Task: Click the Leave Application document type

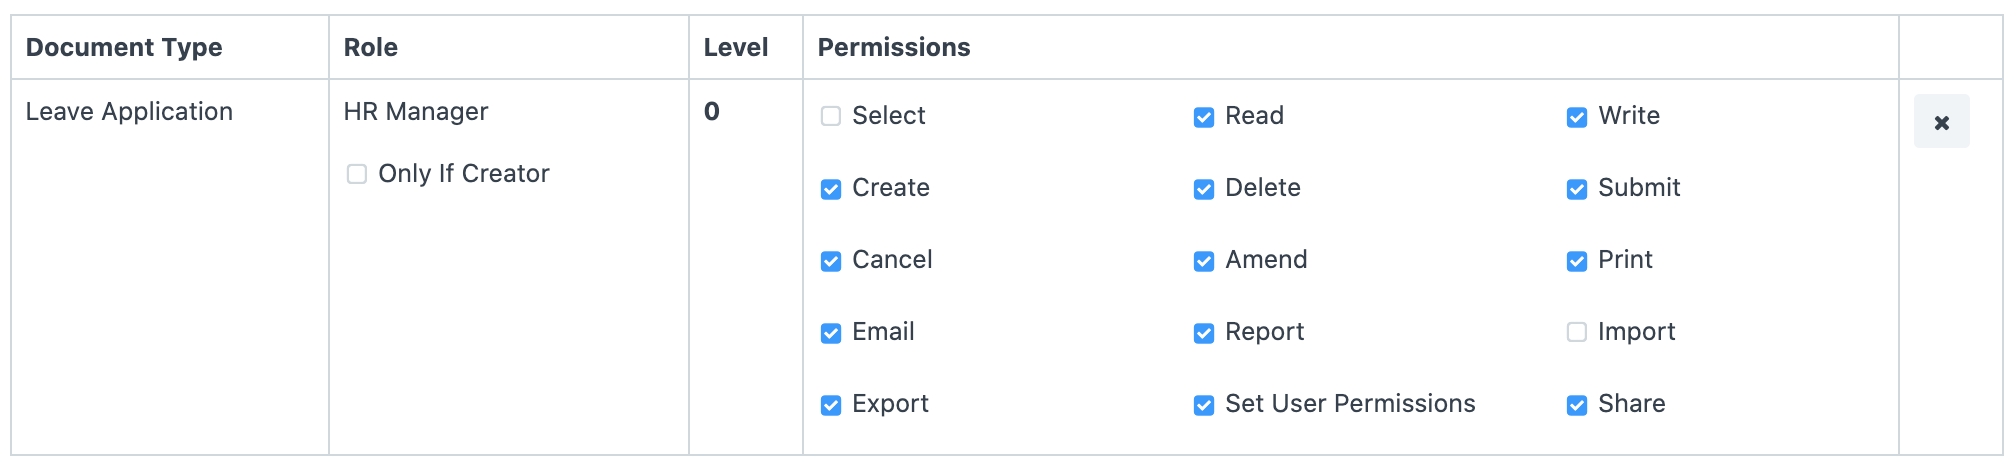Action: pos(129,112)
